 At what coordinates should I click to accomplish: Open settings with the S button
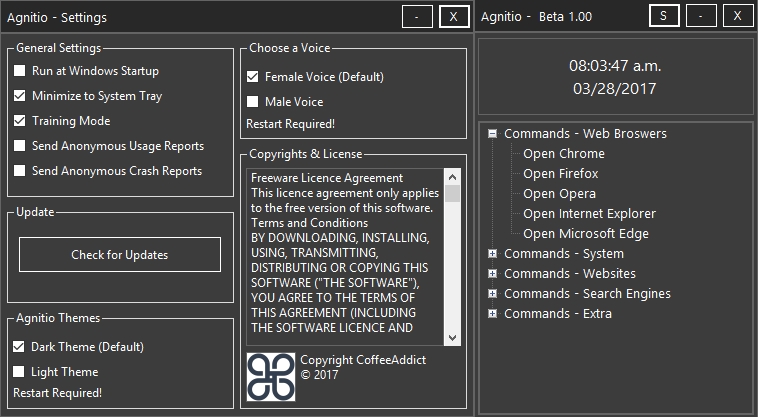[x=664, y=16]
